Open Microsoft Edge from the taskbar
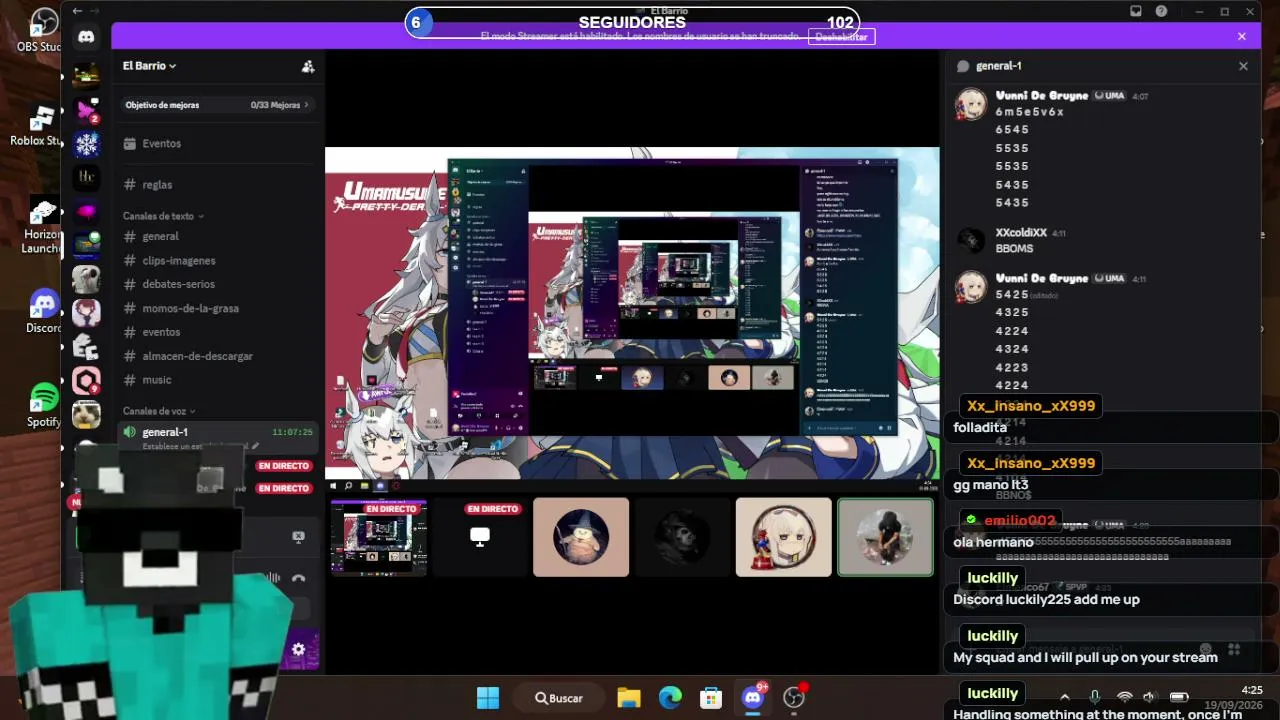1280x720 pixels. point(670,698)
